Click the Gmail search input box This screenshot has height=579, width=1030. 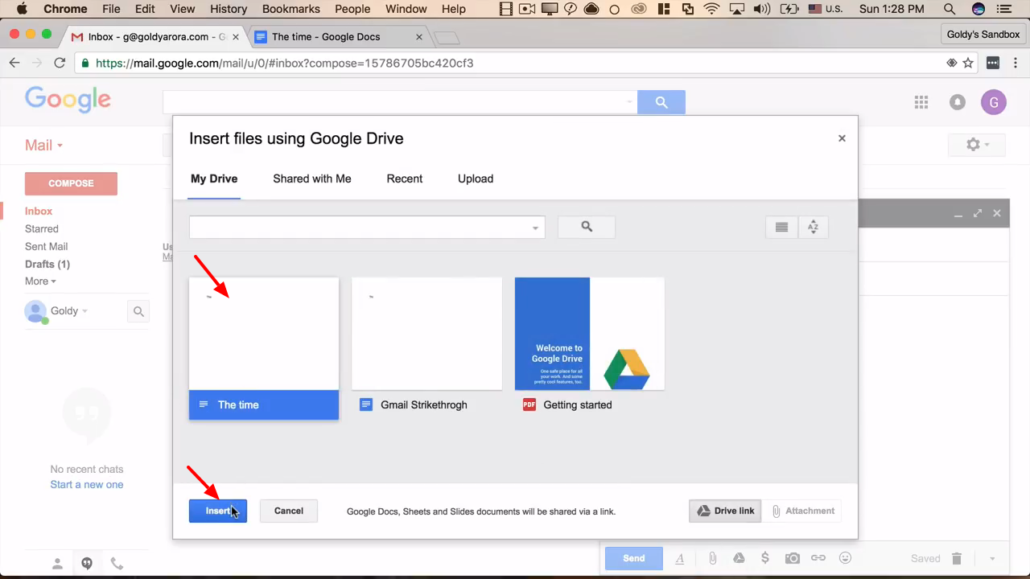[x=400, y=102]
